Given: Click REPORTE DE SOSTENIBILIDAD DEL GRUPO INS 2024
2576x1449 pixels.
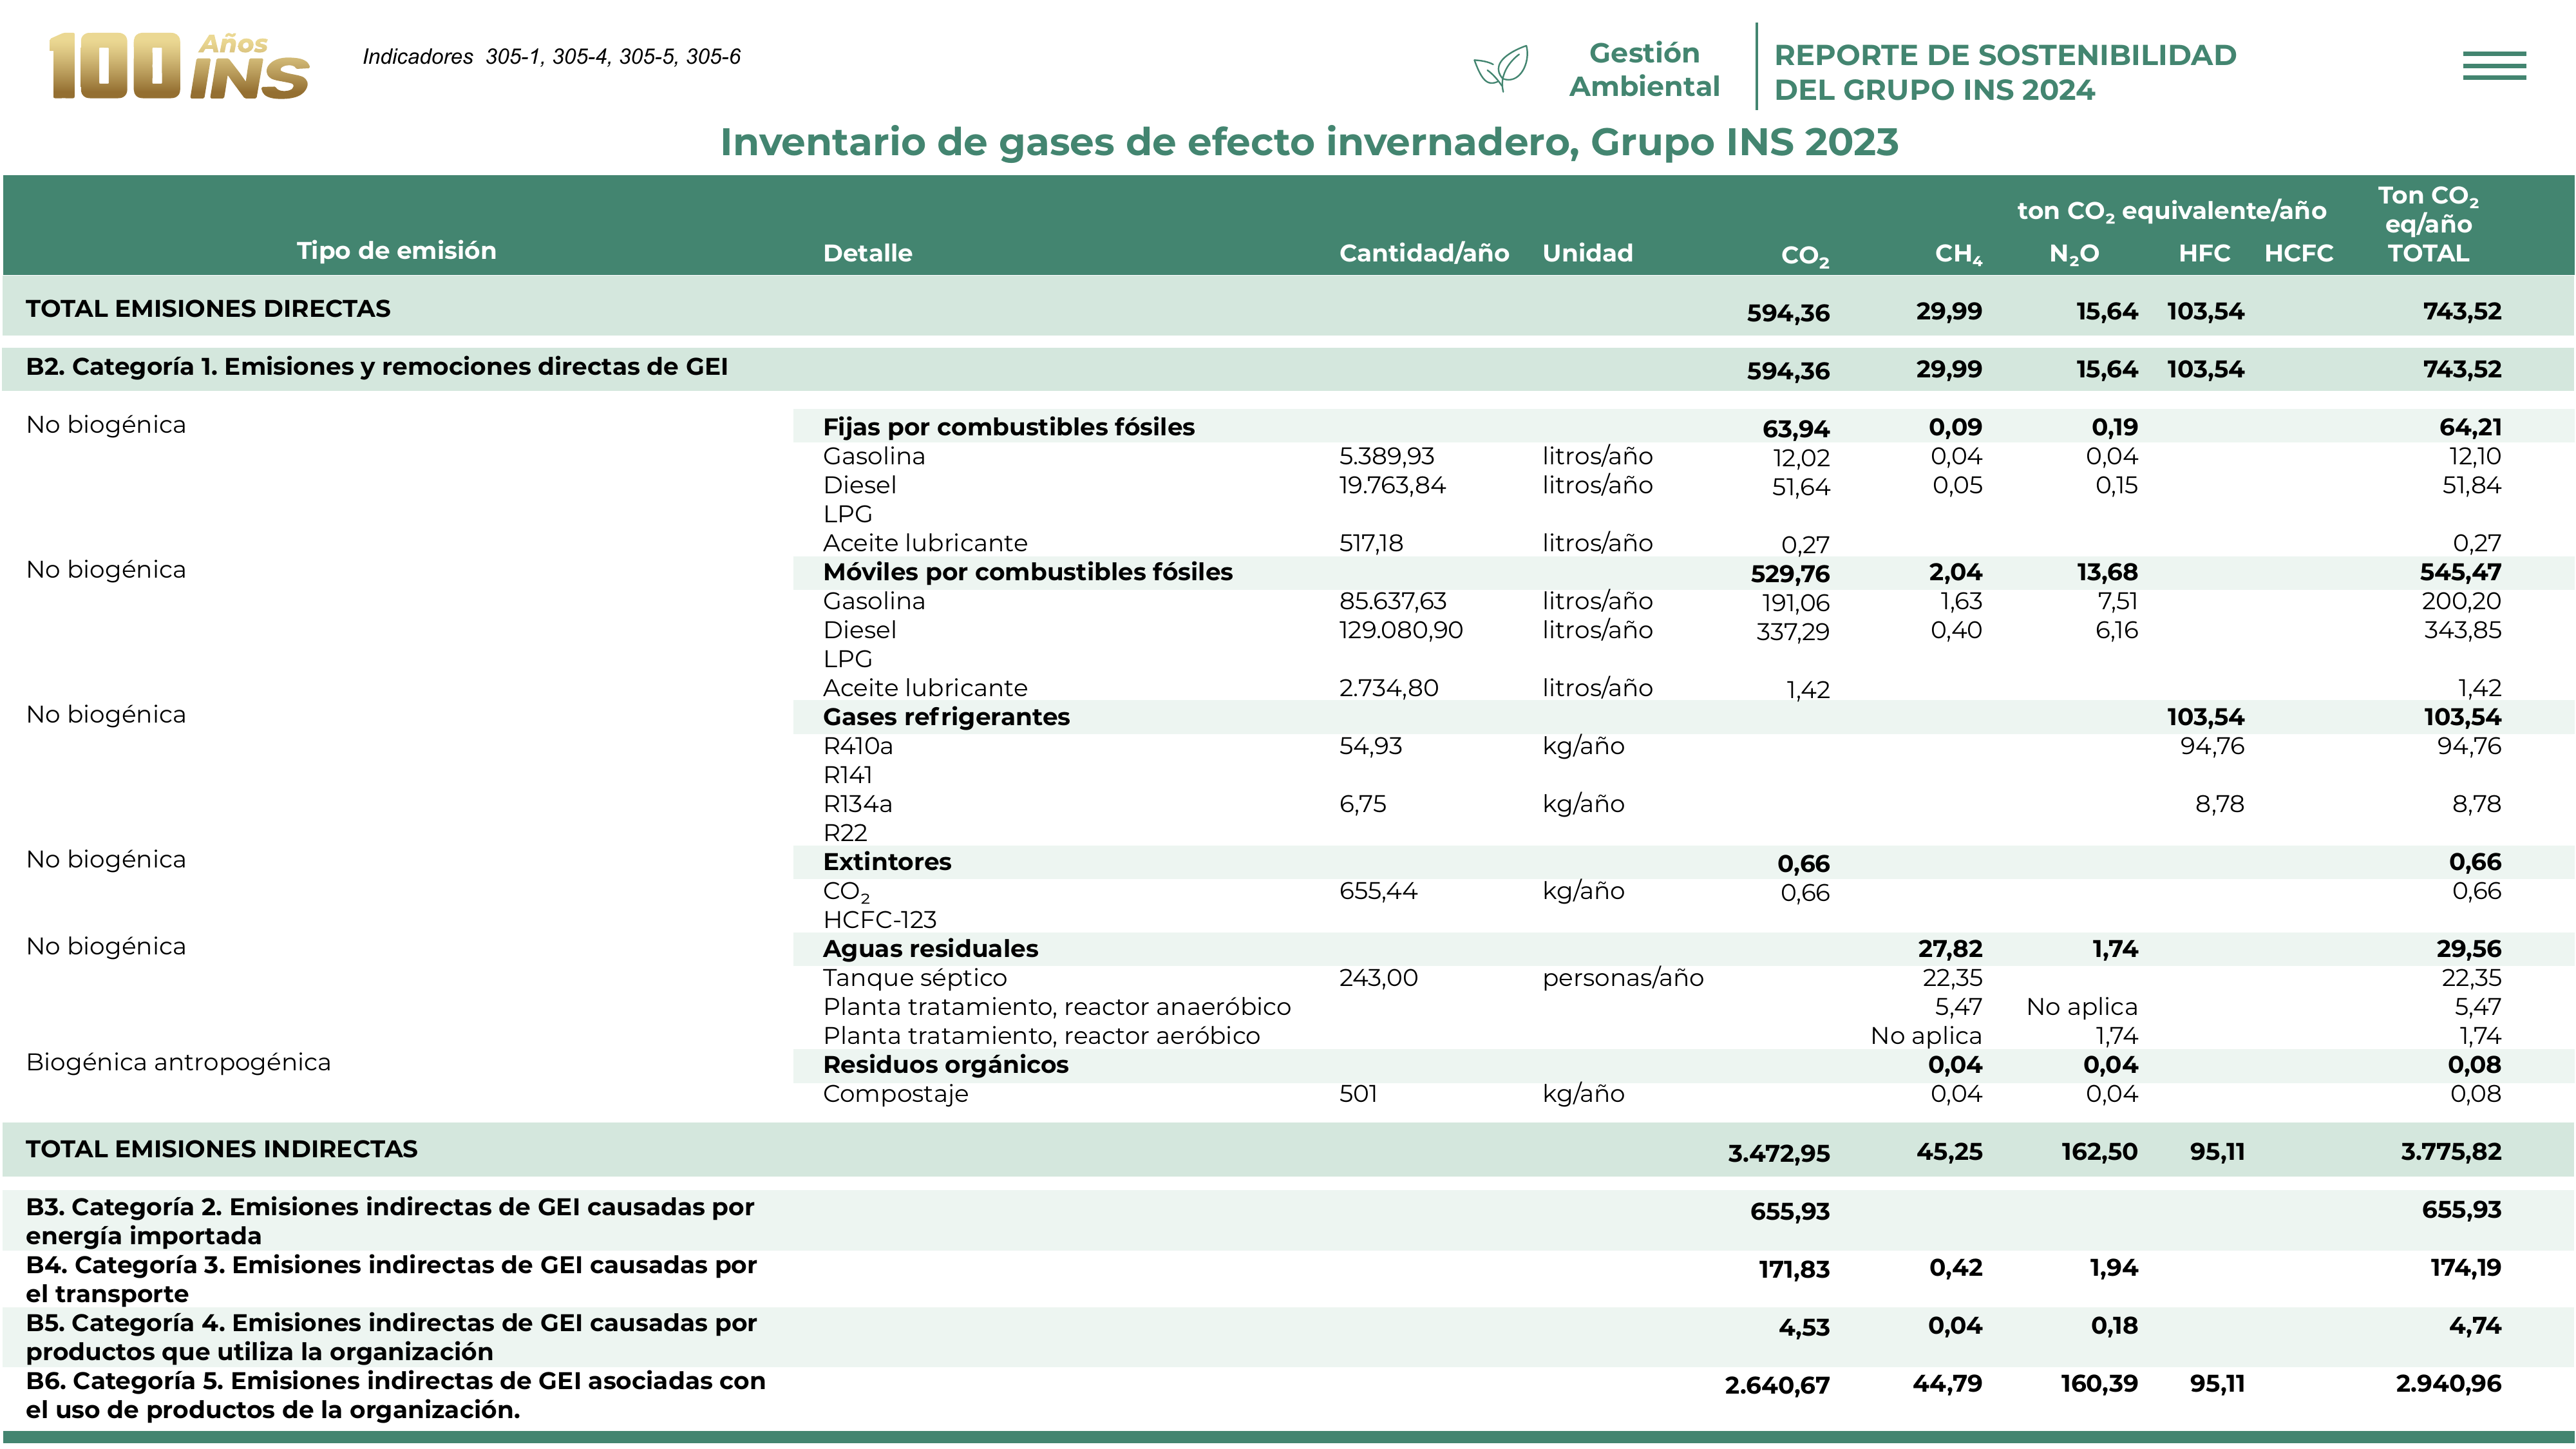Looking at the screenshot, I should click(2005, 72).
